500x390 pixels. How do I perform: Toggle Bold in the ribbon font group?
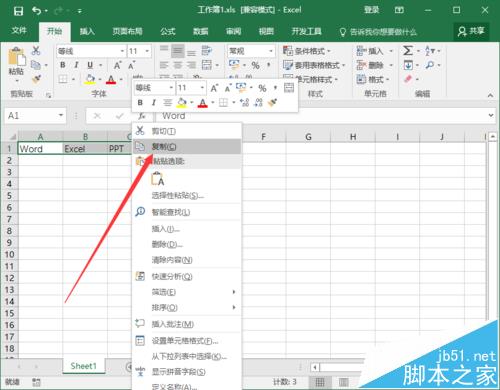tap(63, 65)
